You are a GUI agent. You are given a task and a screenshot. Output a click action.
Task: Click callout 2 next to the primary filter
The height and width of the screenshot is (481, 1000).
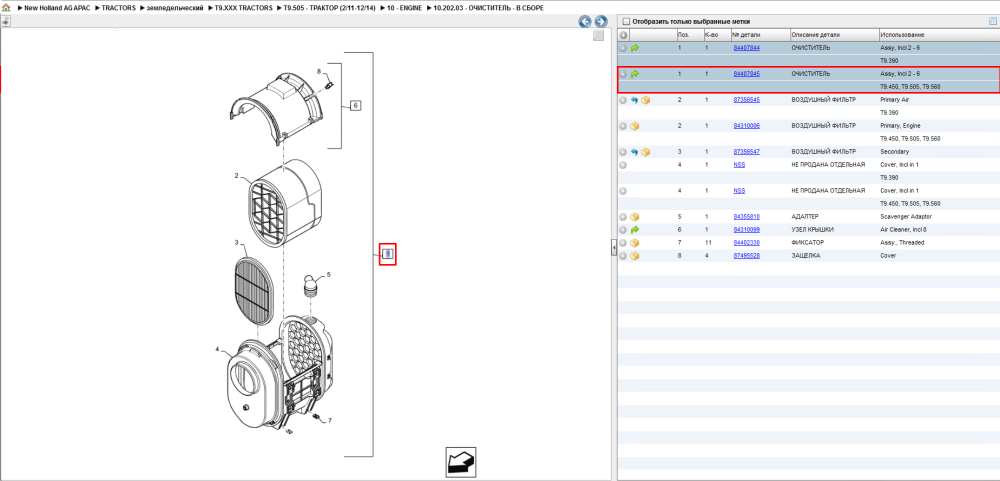pyautogui.click(x=236, y=175)
